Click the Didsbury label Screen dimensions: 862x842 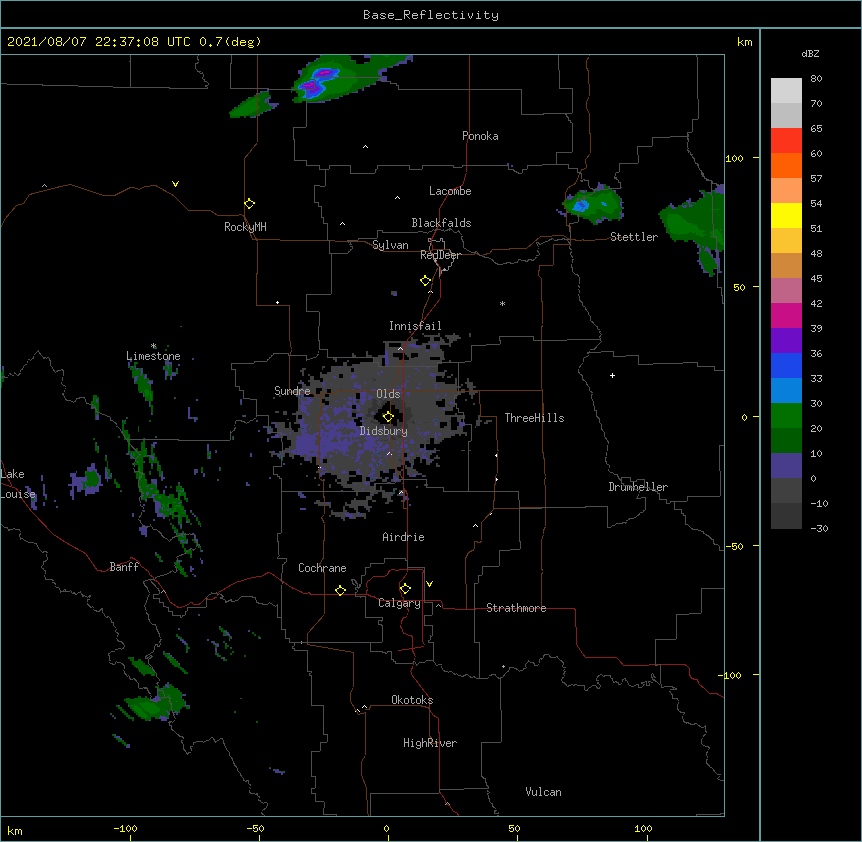[x=384, y=431]
